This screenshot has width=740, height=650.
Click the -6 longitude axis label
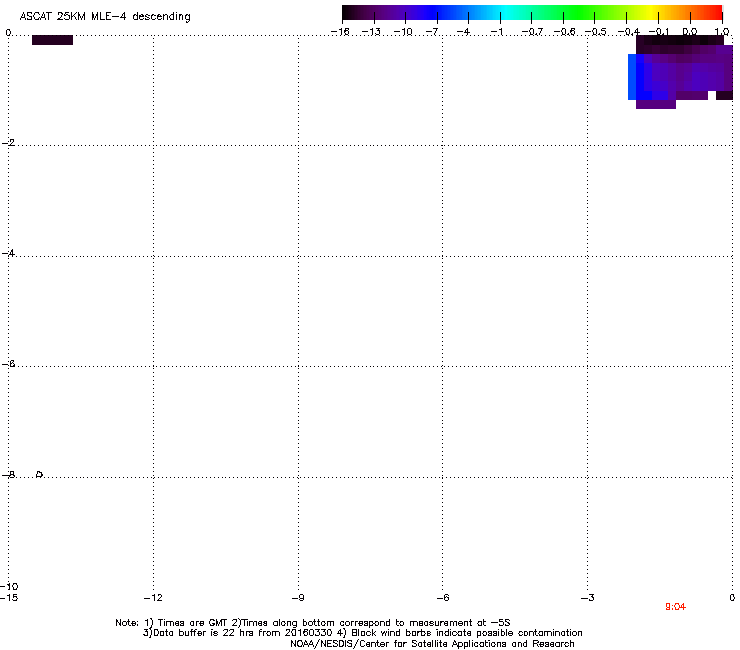443,598
